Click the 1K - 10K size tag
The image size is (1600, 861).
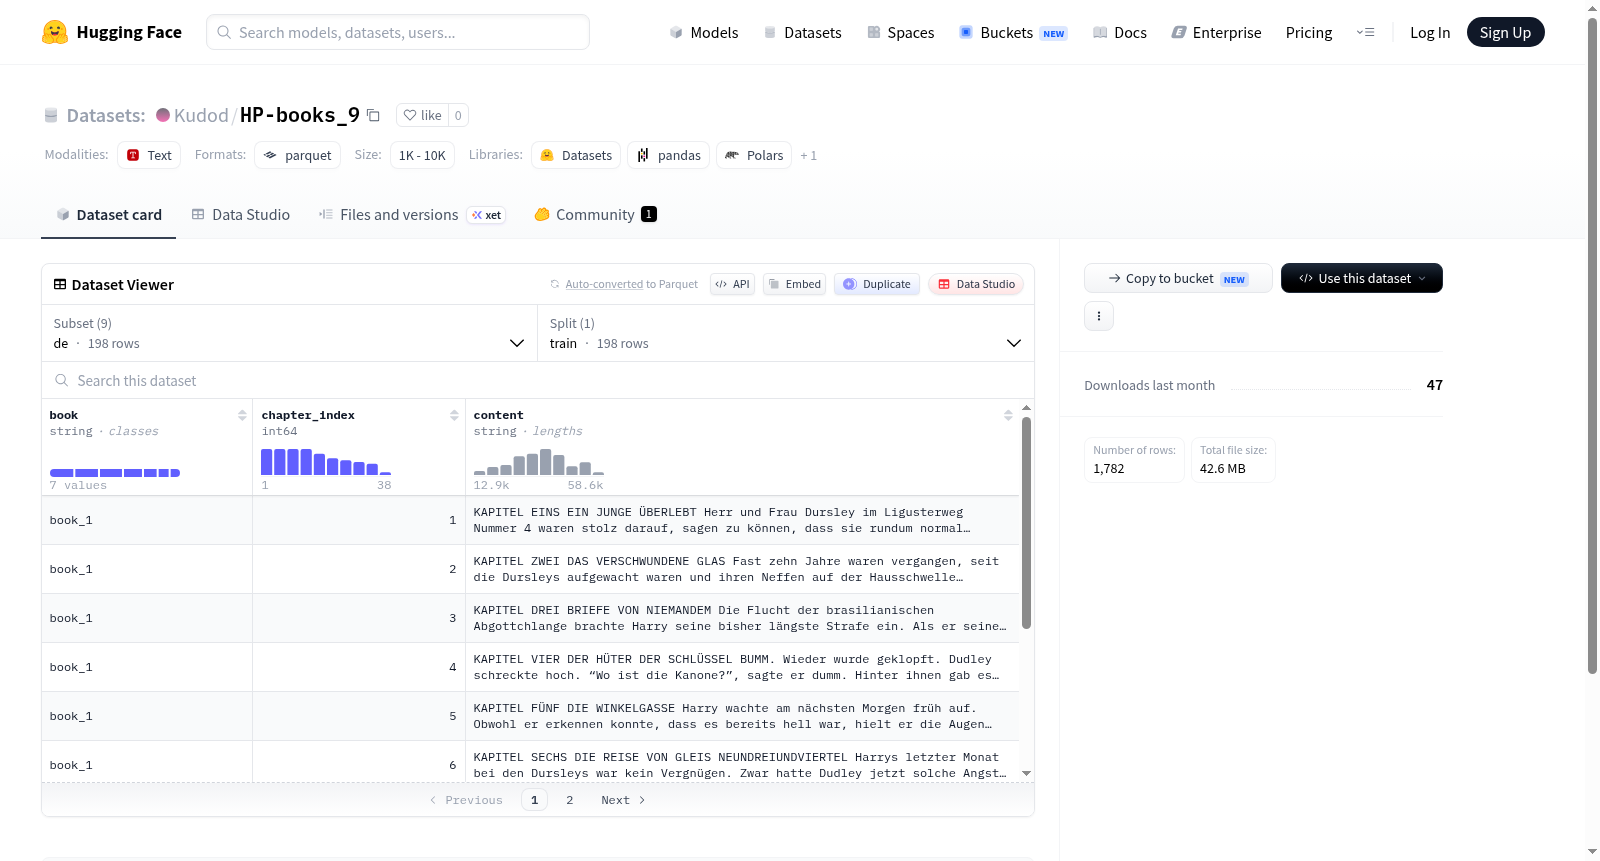click(422, 155)
